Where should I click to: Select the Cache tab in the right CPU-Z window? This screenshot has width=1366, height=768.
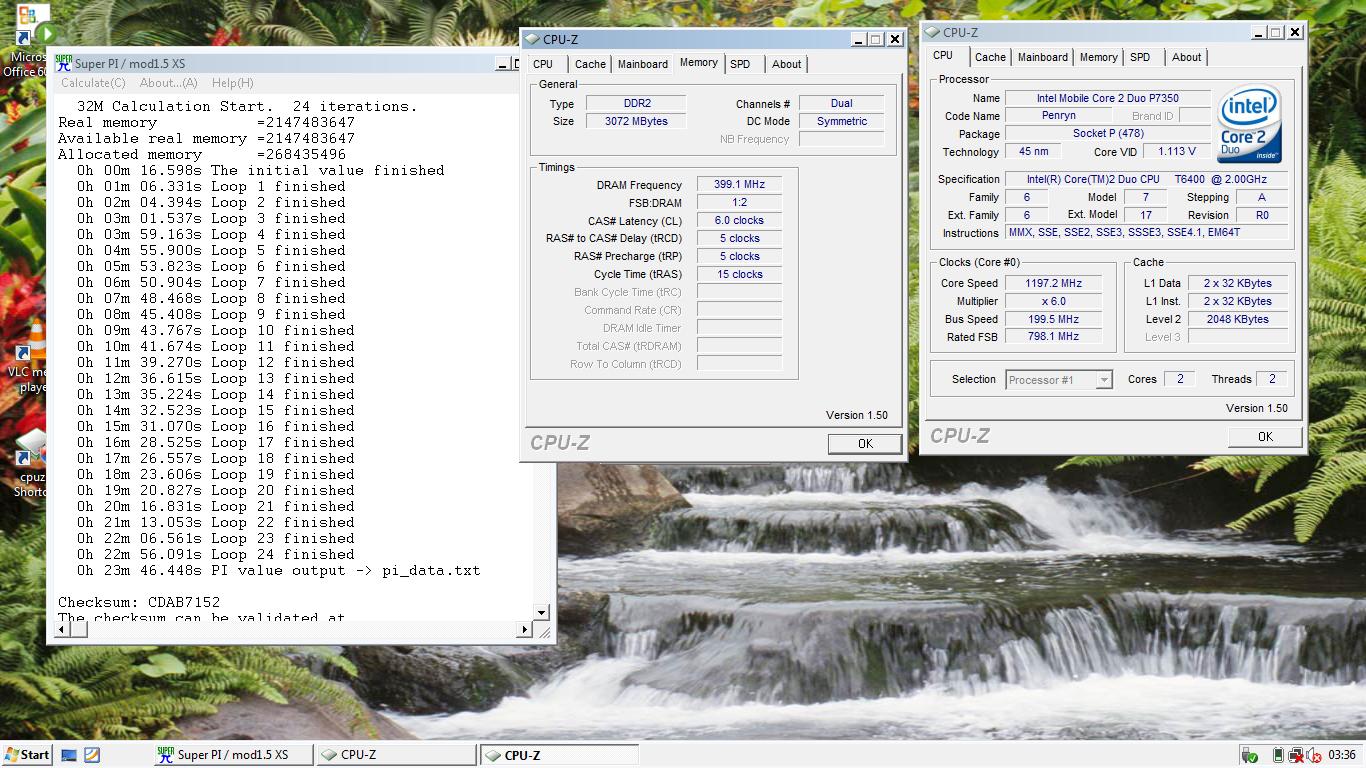tap(990, 57)
